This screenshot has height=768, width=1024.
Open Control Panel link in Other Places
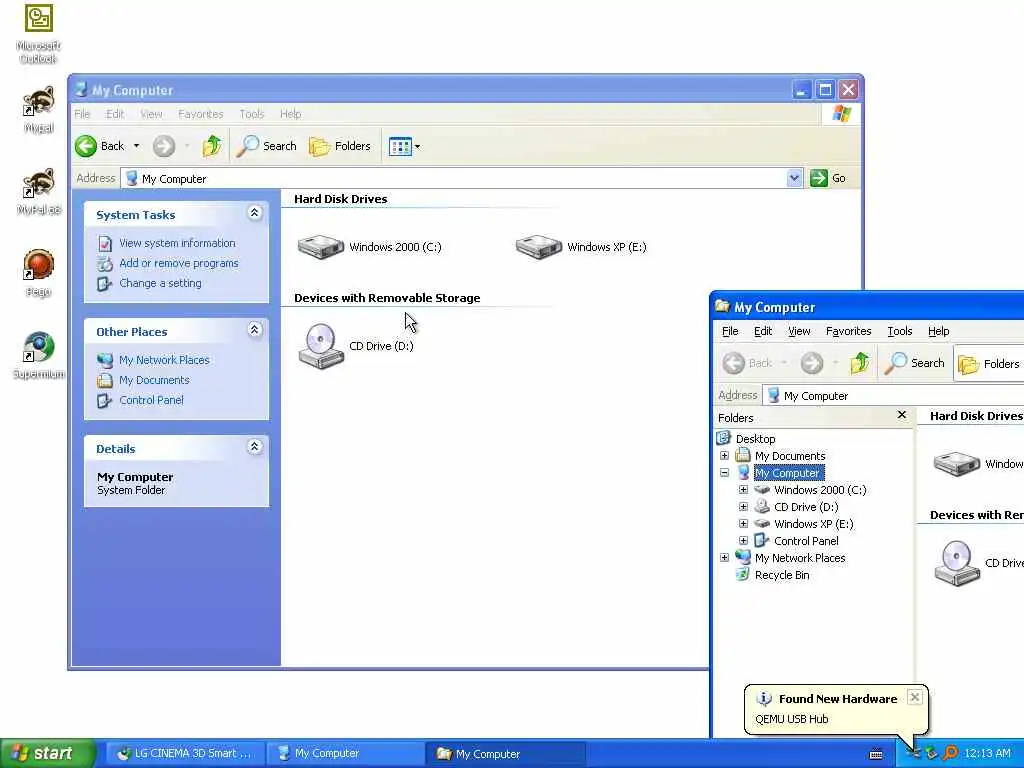pyautogui.click(x=151, y=400)
